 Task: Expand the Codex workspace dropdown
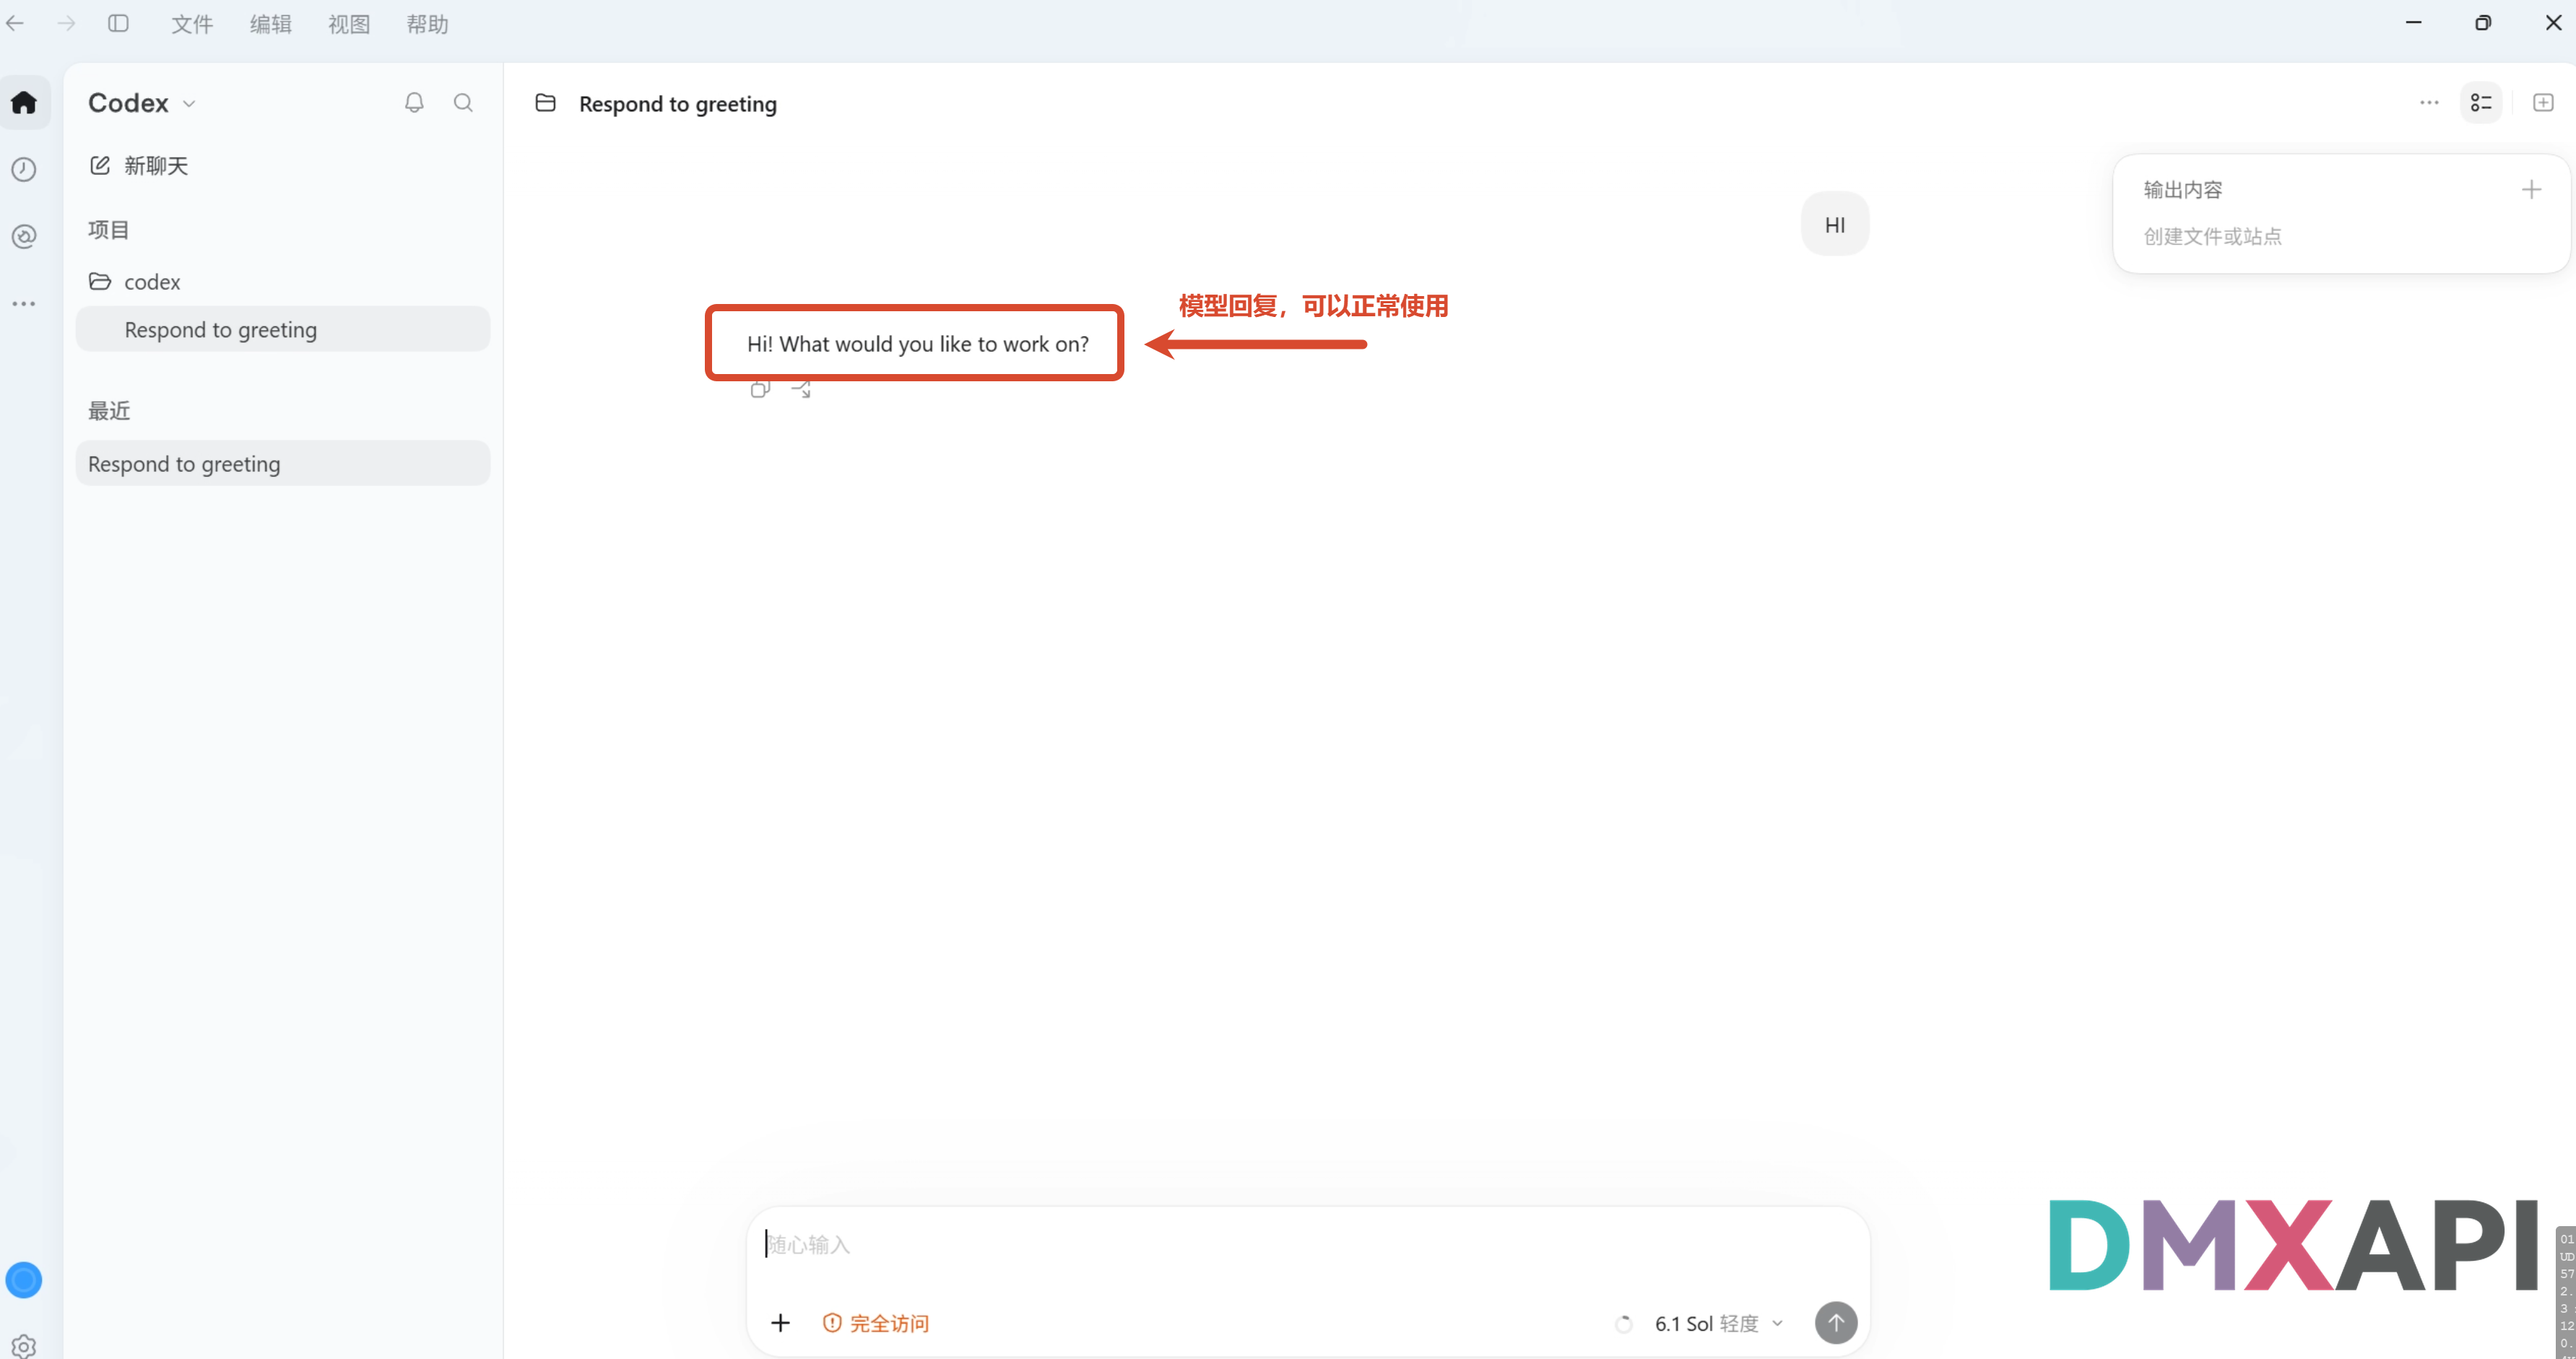pyautogui.click(x=142, y=103)
